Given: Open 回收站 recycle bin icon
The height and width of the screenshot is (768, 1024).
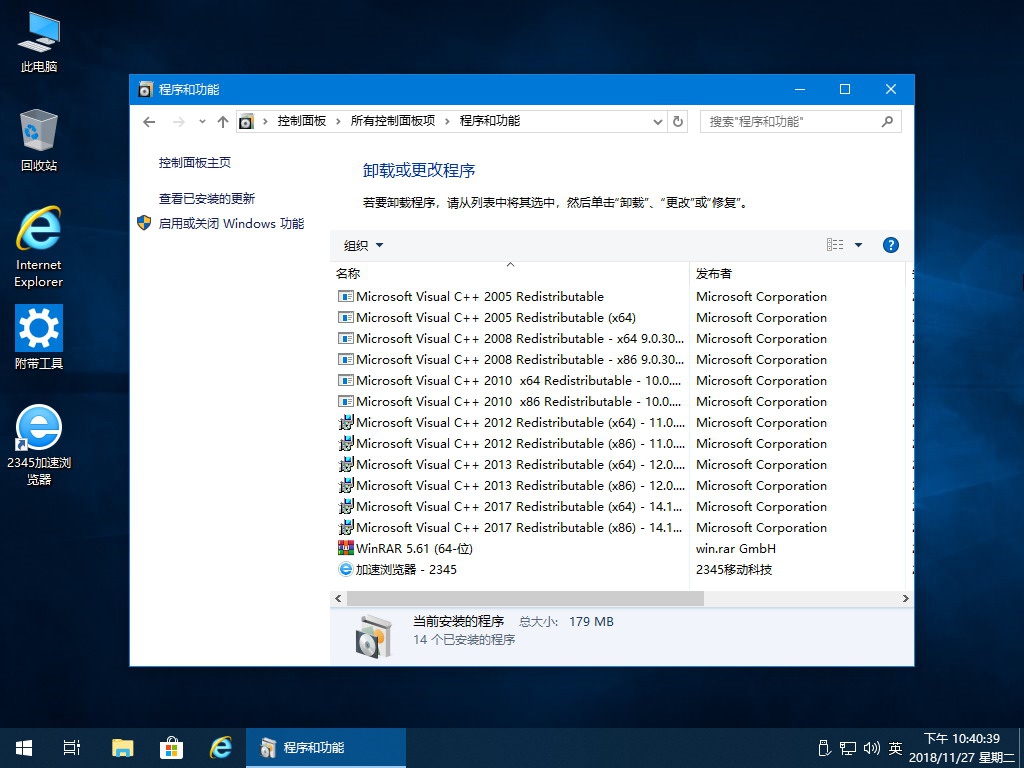Looking at the screenshot, I should [39, 140].
